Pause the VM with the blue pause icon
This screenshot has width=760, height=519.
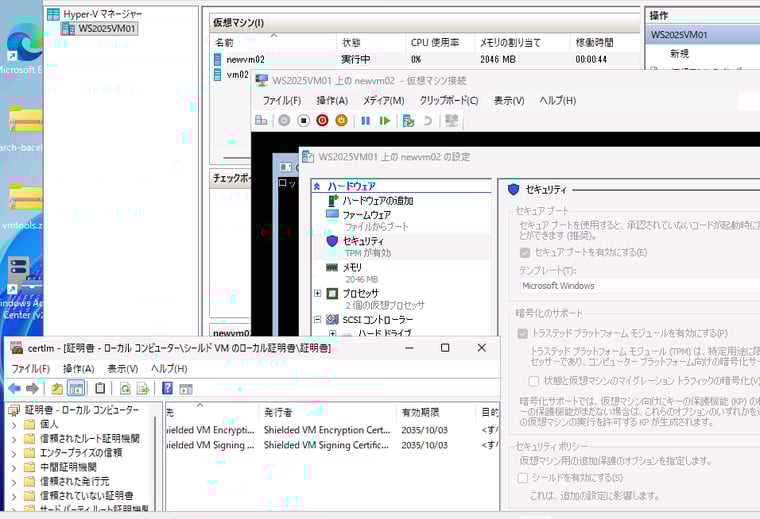pos(366,120)
